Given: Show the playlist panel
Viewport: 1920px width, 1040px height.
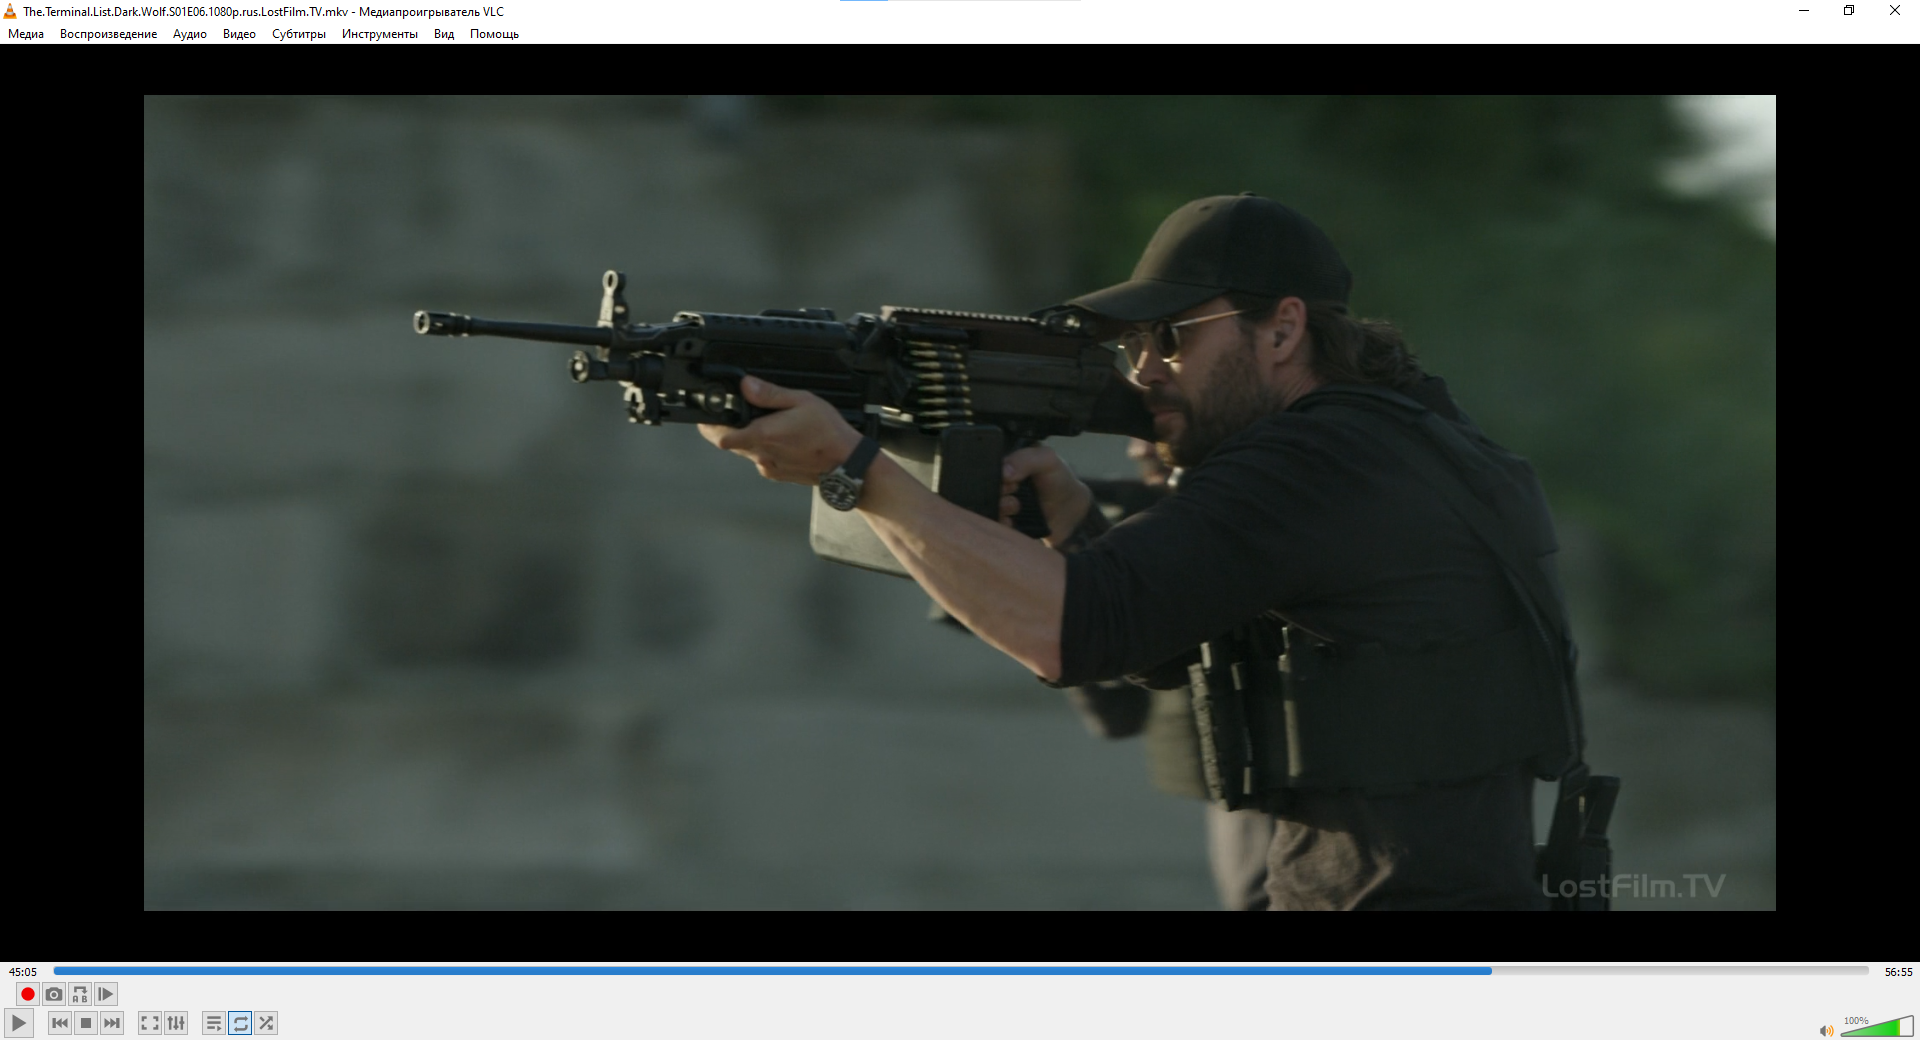Looking at the screenshot, I should (x=214, y=1023).
